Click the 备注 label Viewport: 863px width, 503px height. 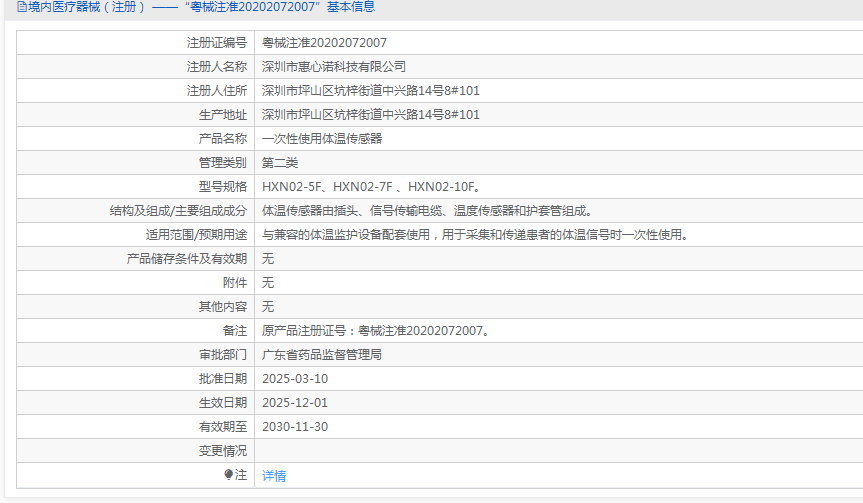[x=235, y=331]
